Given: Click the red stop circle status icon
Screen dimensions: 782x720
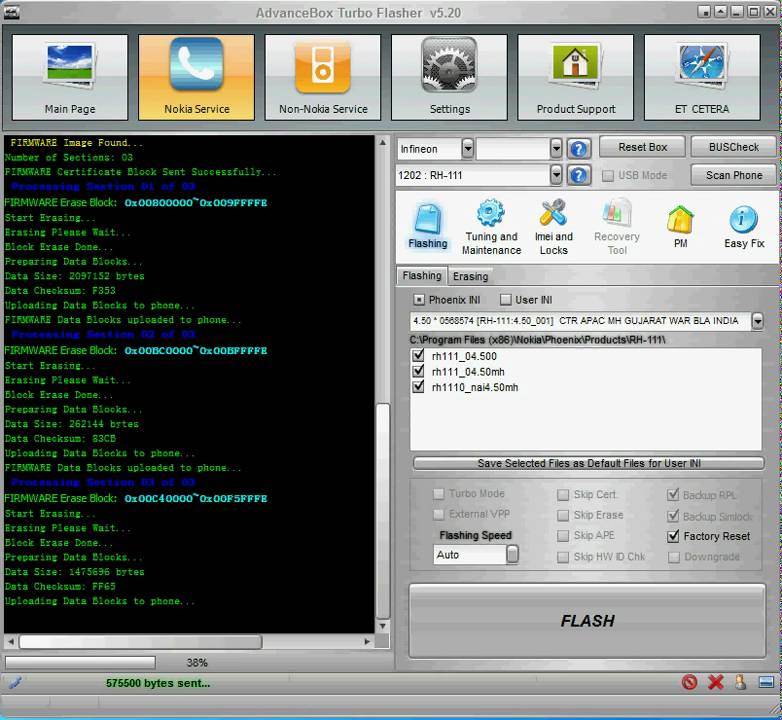Looking at the screenshot, I should pos(689,682).
